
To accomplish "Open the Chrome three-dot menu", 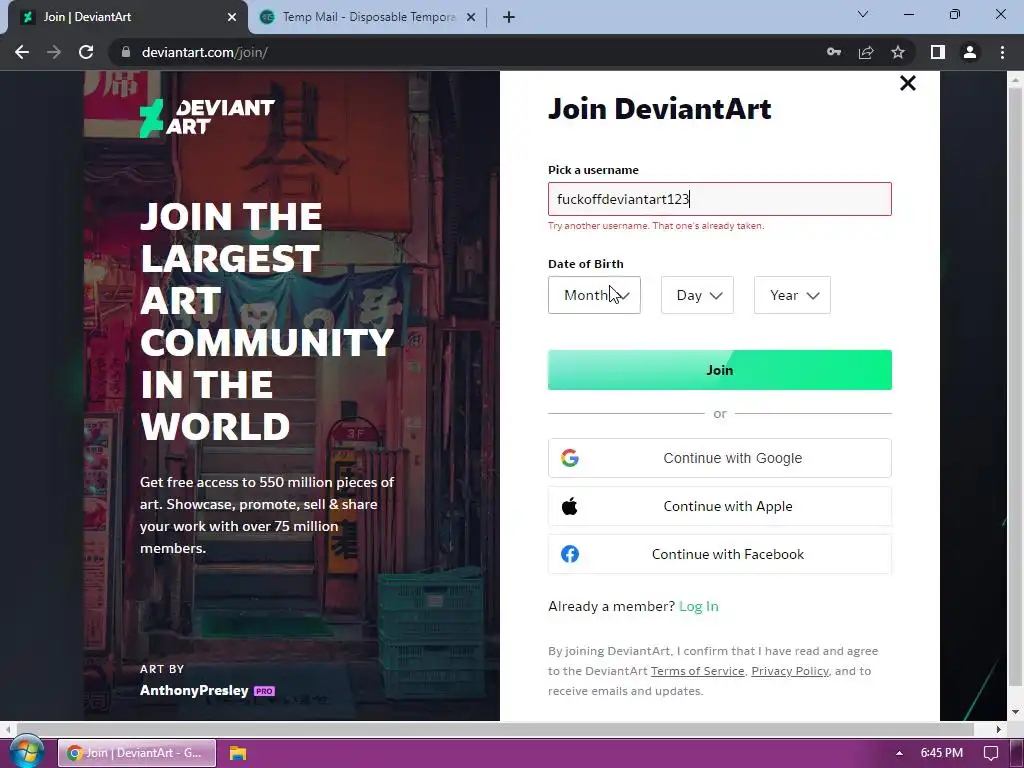I will [x=1002, y=52].
